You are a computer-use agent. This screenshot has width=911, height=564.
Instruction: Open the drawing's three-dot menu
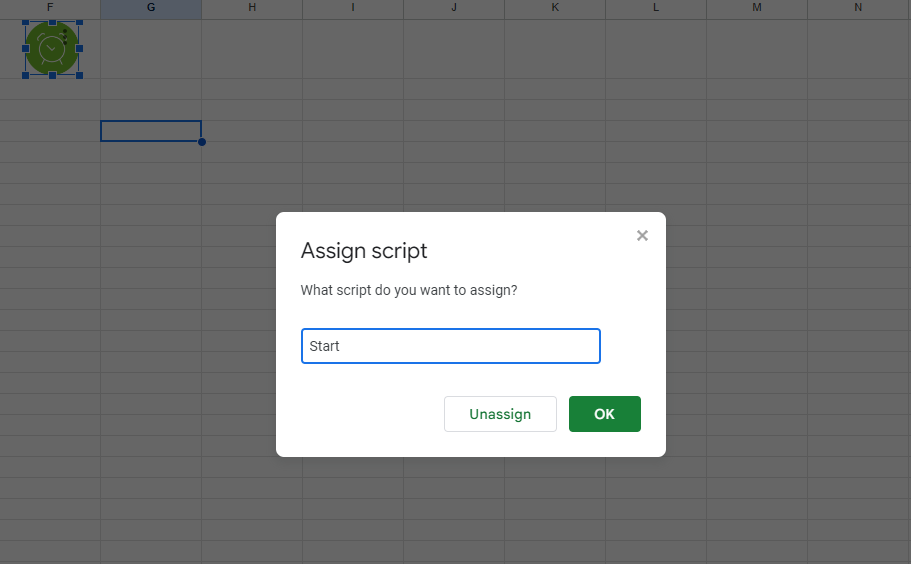pyautogui.click(x=65, y=37)
